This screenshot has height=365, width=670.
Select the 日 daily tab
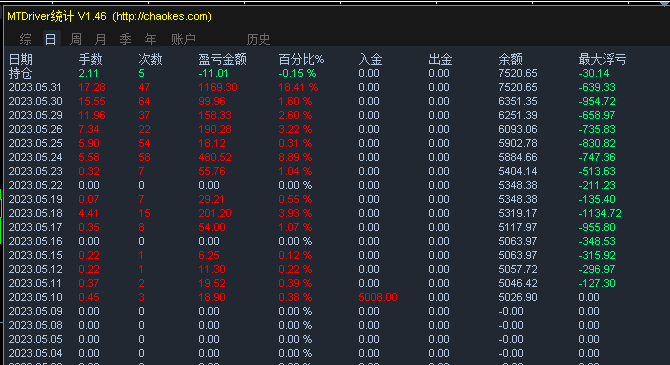[50, 39]
